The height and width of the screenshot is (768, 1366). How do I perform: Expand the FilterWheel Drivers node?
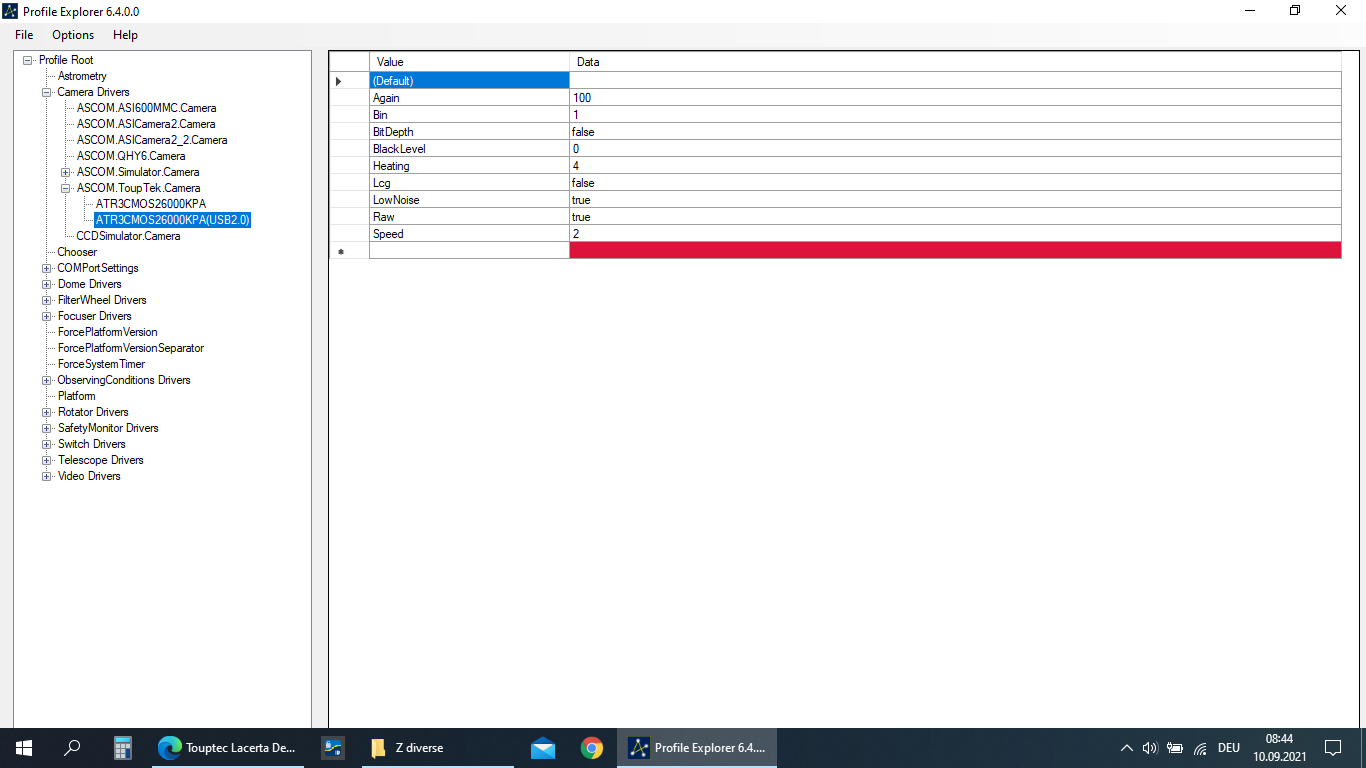pyautogui.click(x=47, y=300)
